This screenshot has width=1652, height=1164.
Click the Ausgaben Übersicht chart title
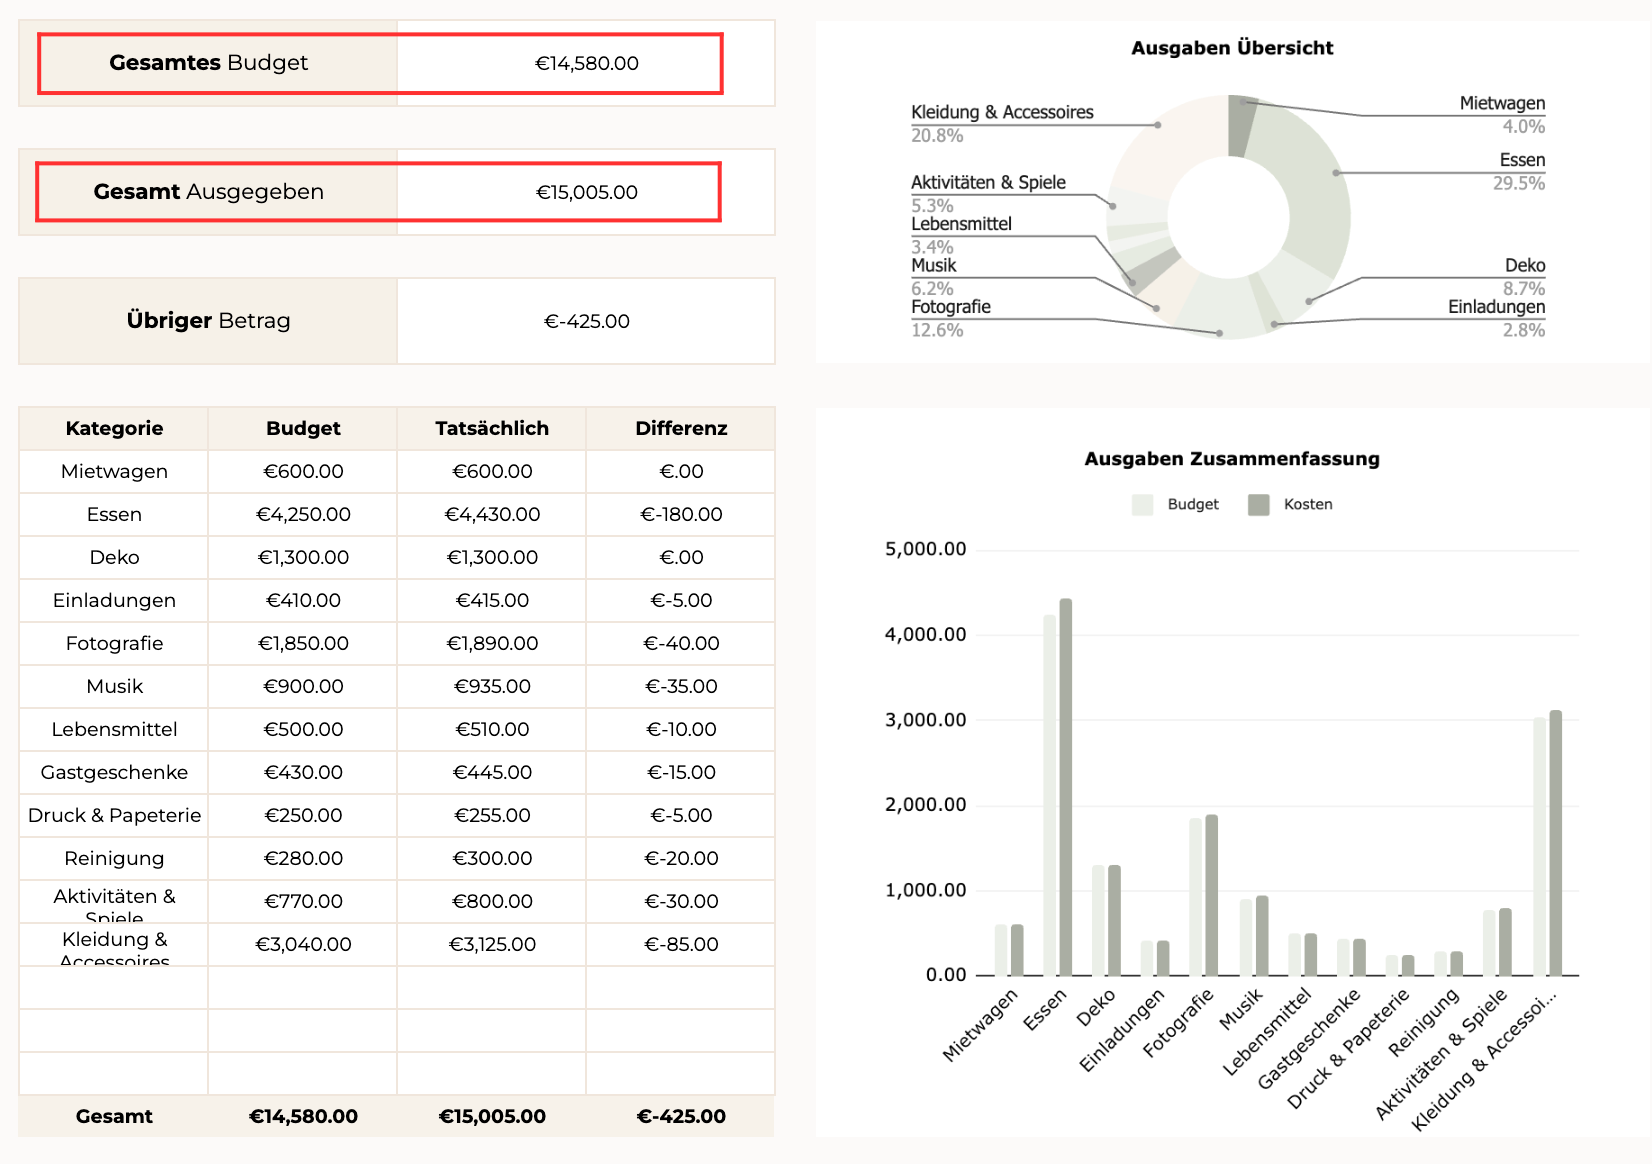coord(1231,48)
